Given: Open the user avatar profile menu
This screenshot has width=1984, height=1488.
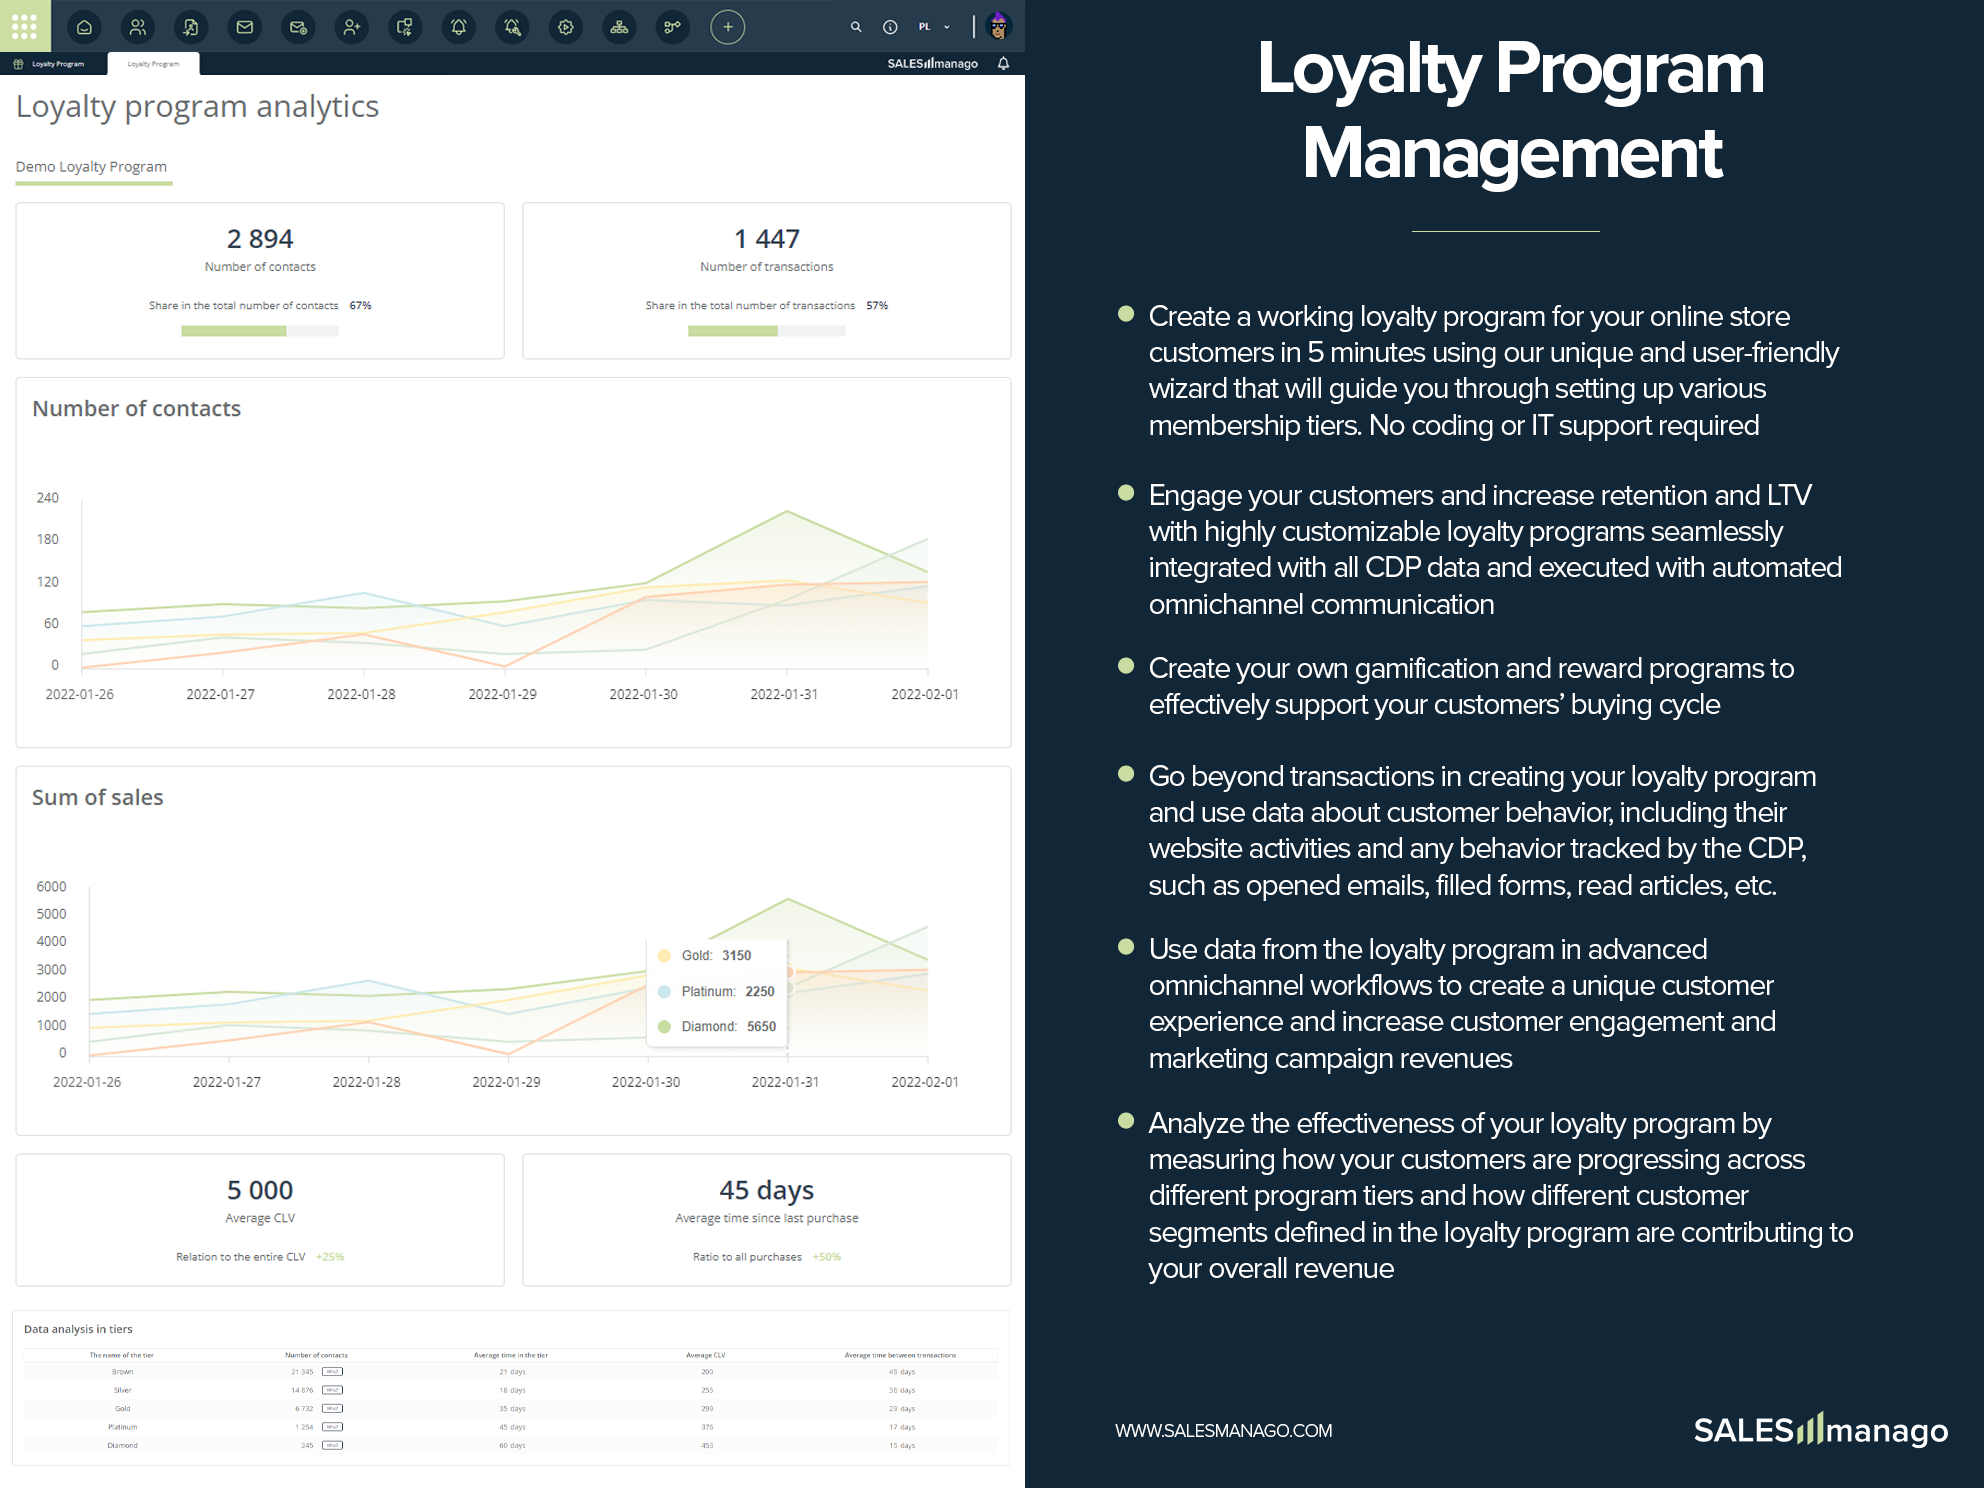Looking at the screenshot, I should [998, 27].
